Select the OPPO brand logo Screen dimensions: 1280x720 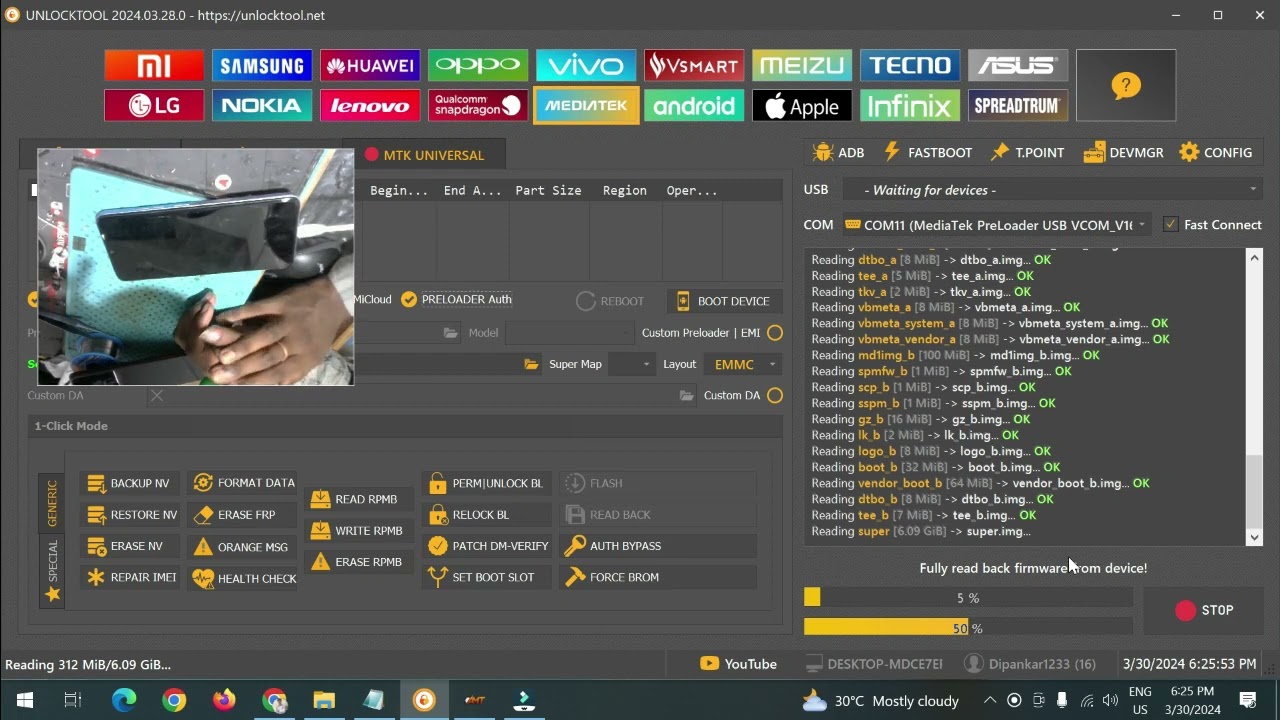pyautogui.click(x=478, y=66)
